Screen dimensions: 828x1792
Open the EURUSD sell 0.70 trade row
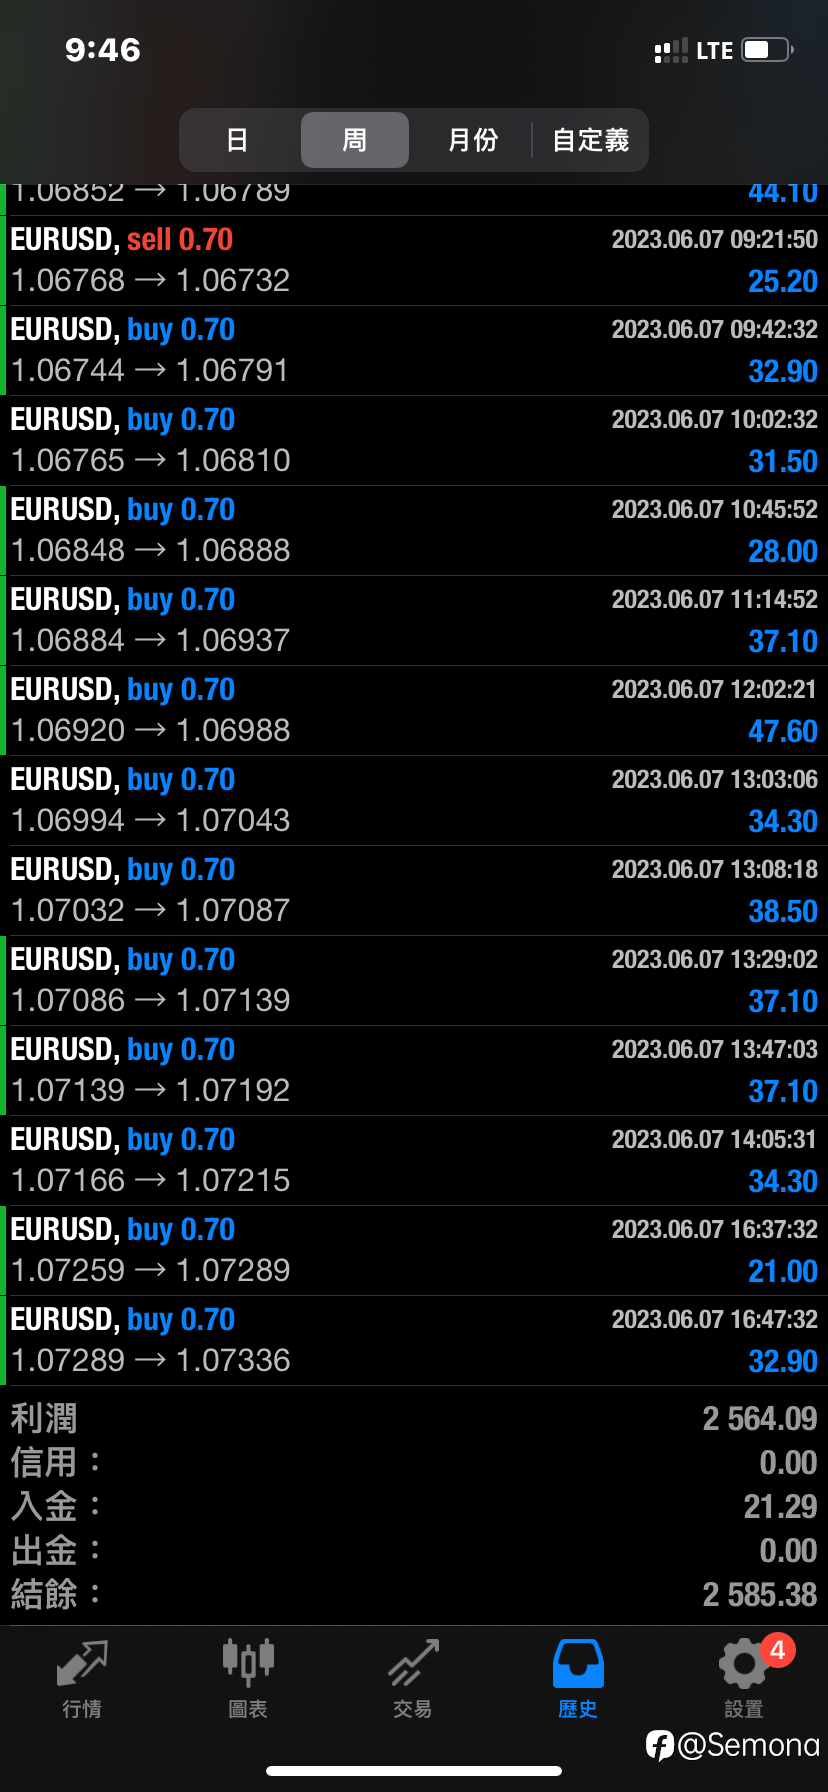point(414,260)
